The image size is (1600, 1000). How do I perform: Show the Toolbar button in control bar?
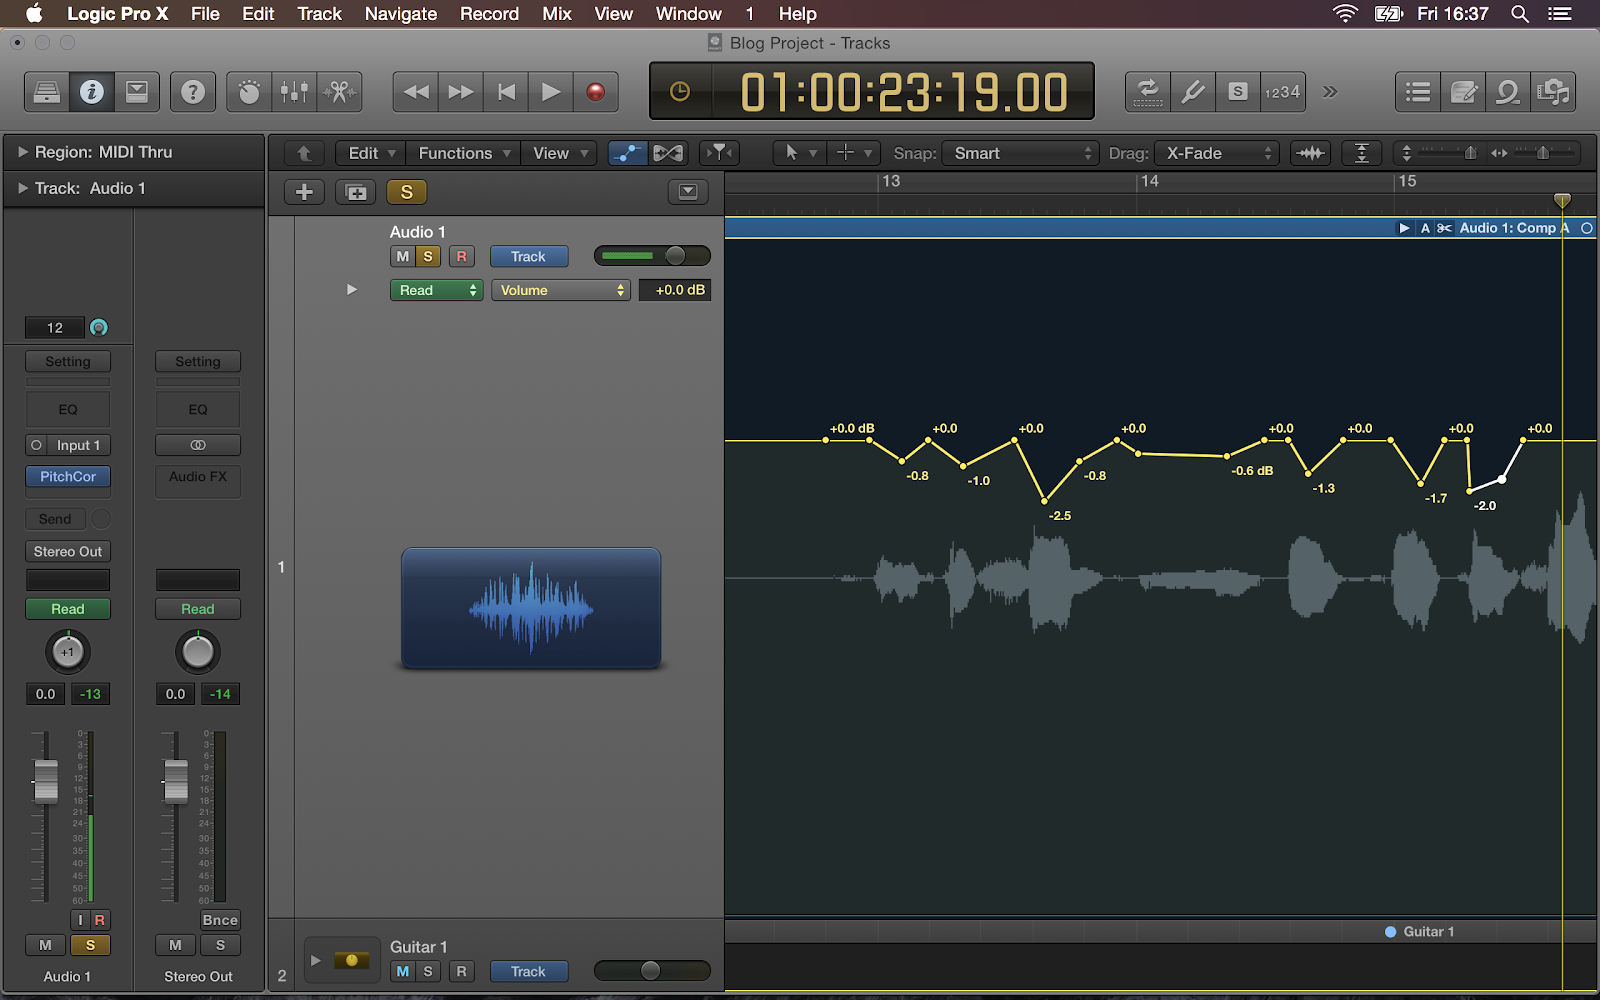pos(137,92)
